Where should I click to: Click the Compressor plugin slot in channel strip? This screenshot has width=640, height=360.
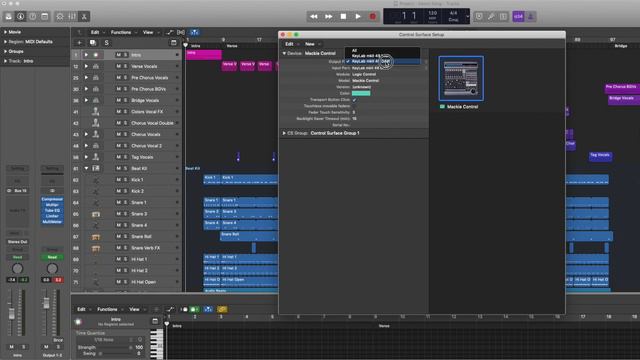[x=52, y=199]
